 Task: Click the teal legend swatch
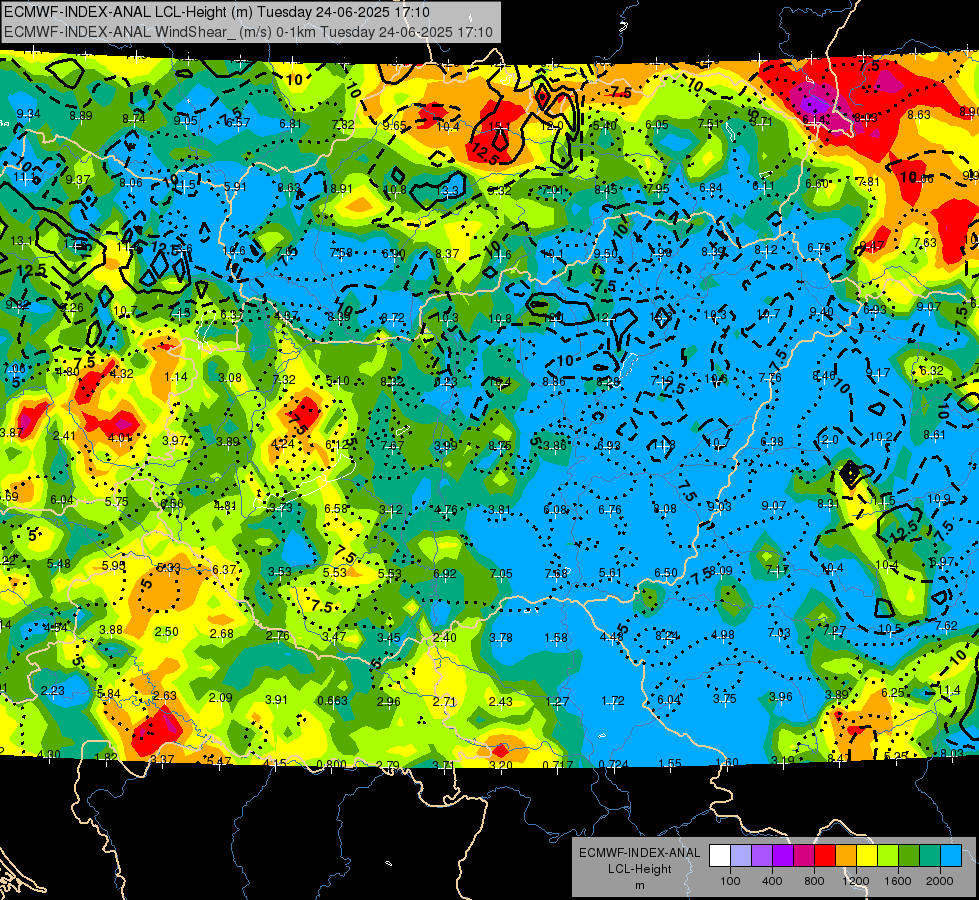tap(929, 856)
